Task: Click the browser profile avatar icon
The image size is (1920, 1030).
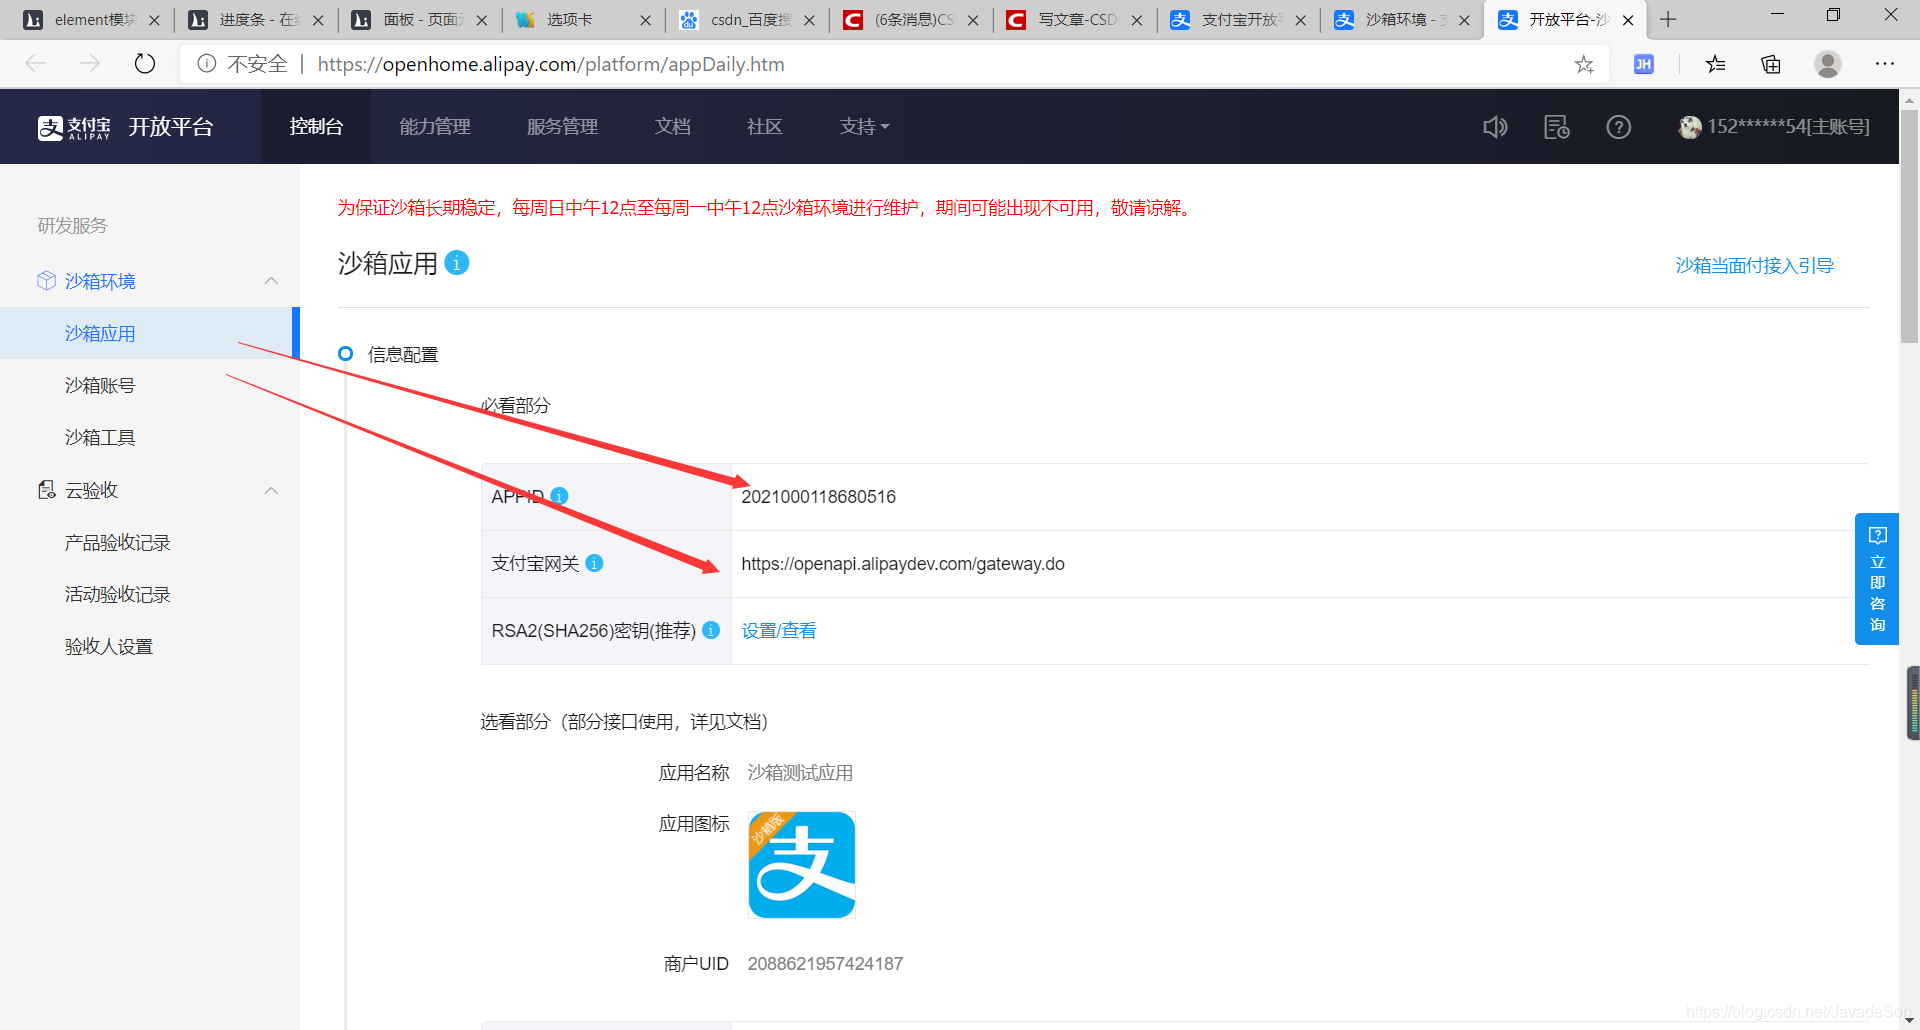Action: coord(1828,64)
